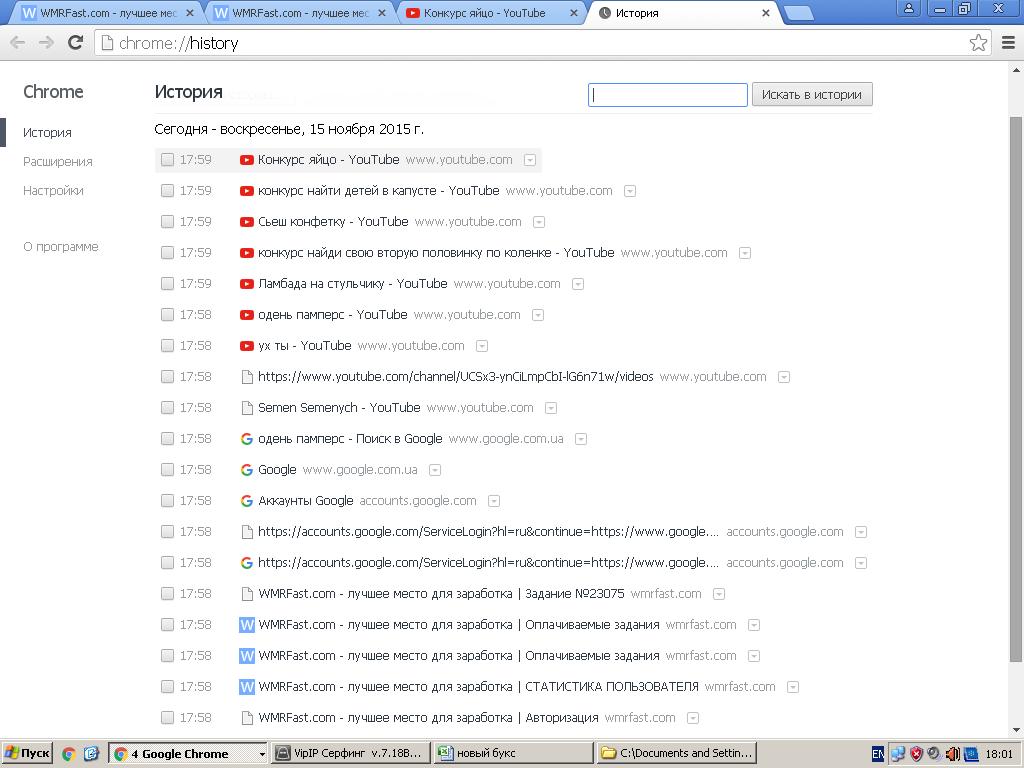Check the box for 'Сьеш конфетку - YouTube'
The image size is (1024, 768).
(167, 222)
